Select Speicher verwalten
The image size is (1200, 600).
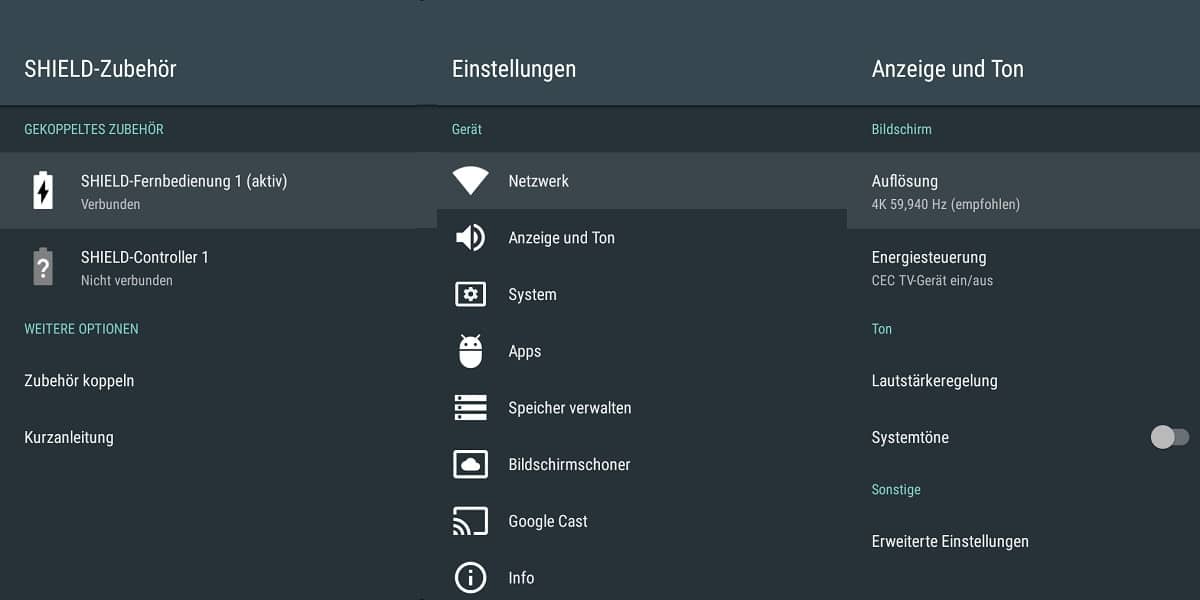(x=641, y=408)
